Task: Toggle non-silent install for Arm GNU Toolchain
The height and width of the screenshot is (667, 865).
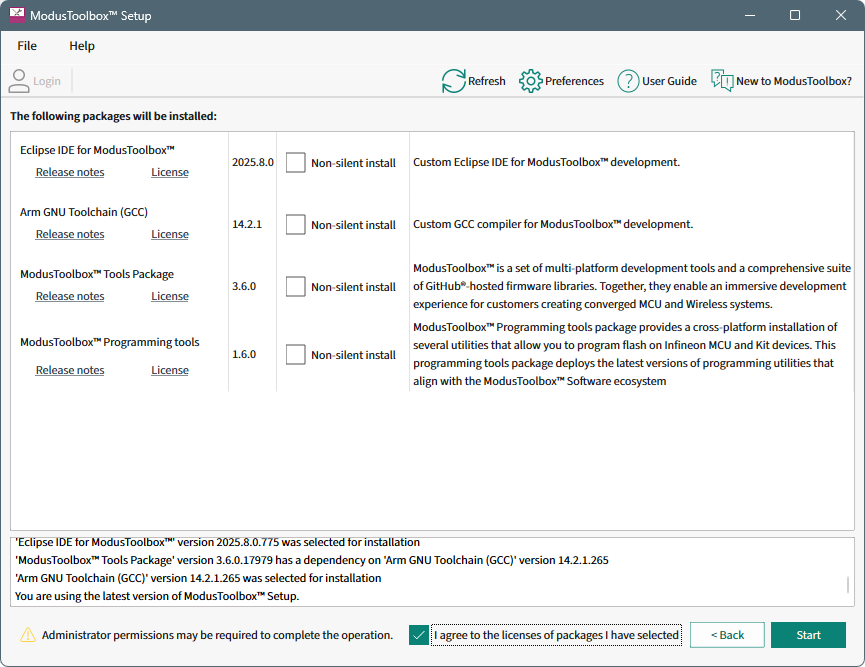Action: pos(295,225)
